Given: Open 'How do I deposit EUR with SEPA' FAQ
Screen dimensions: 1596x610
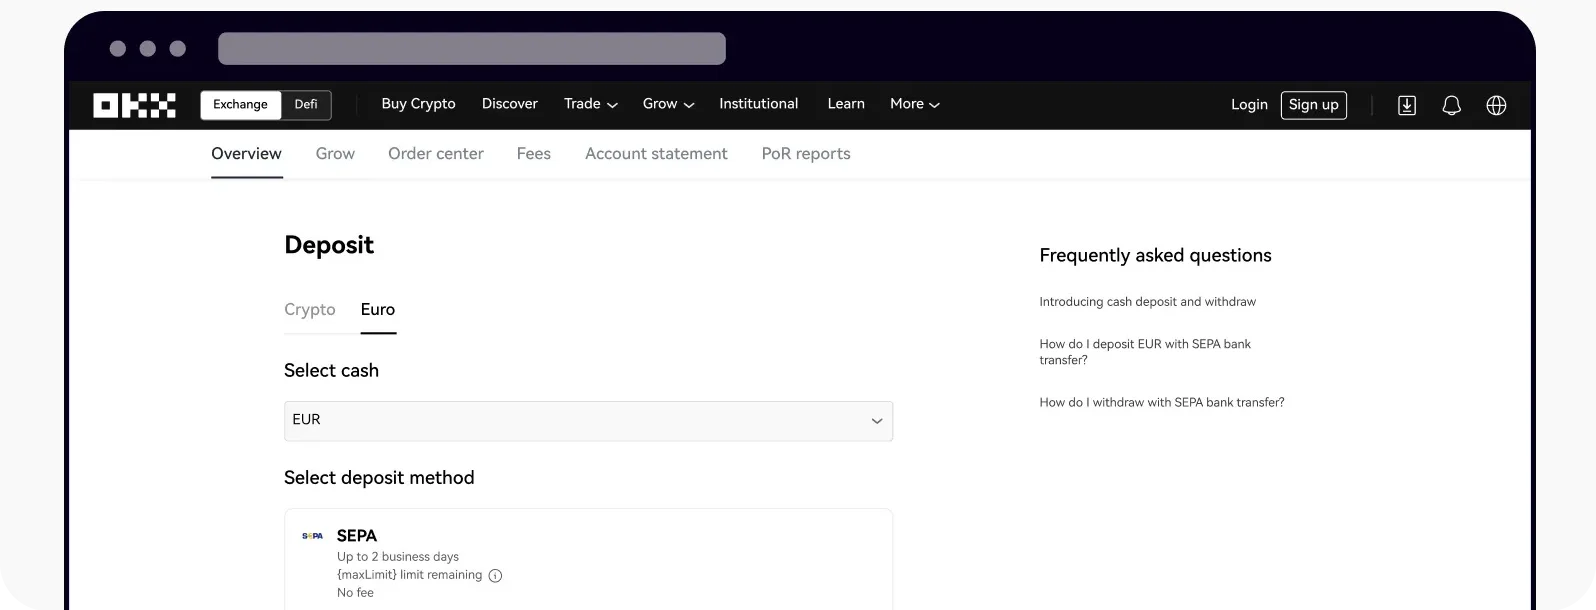Looking at the screenshot, I should tap(1145, 352).
